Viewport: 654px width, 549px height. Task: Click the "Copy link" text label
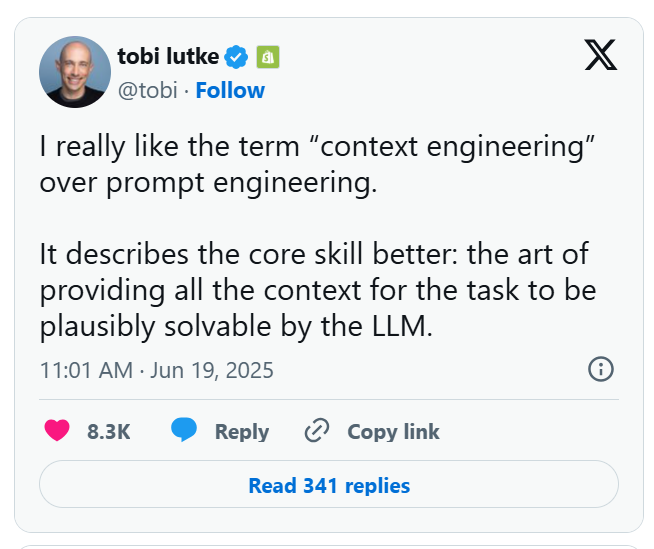(393, 432)
